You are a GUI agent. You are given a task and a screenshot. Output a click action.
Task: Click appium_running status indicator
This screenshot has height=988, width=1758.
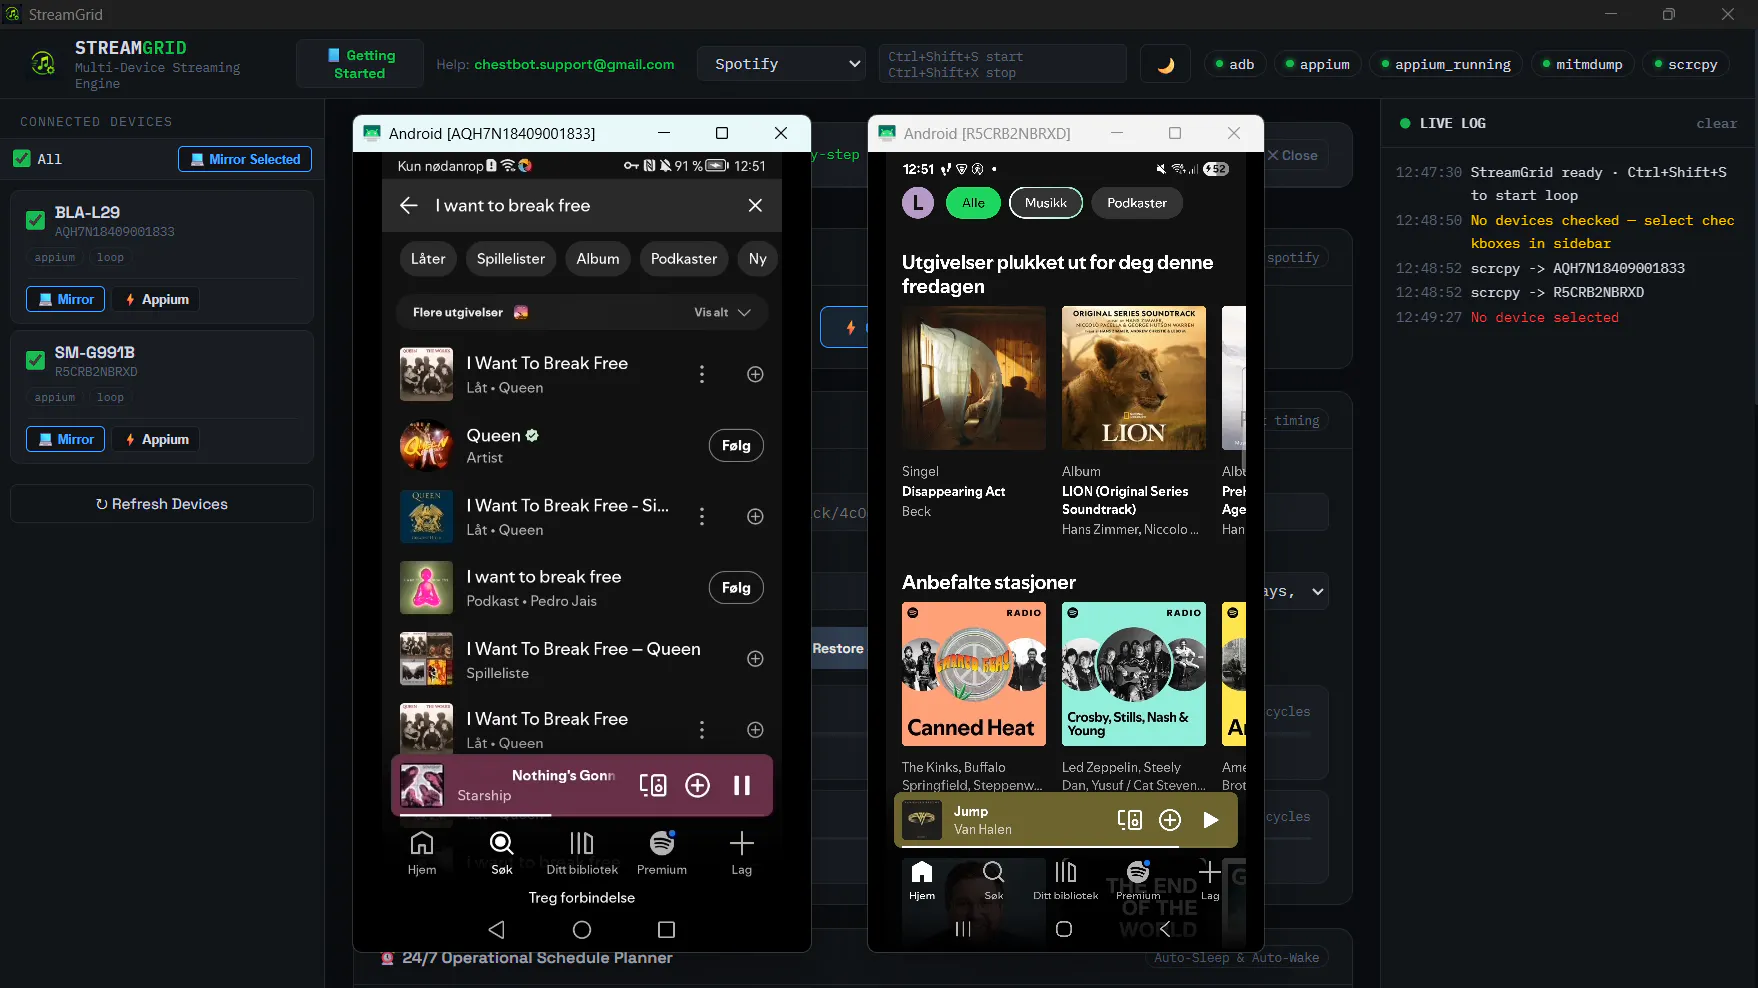click(1446, 64)
